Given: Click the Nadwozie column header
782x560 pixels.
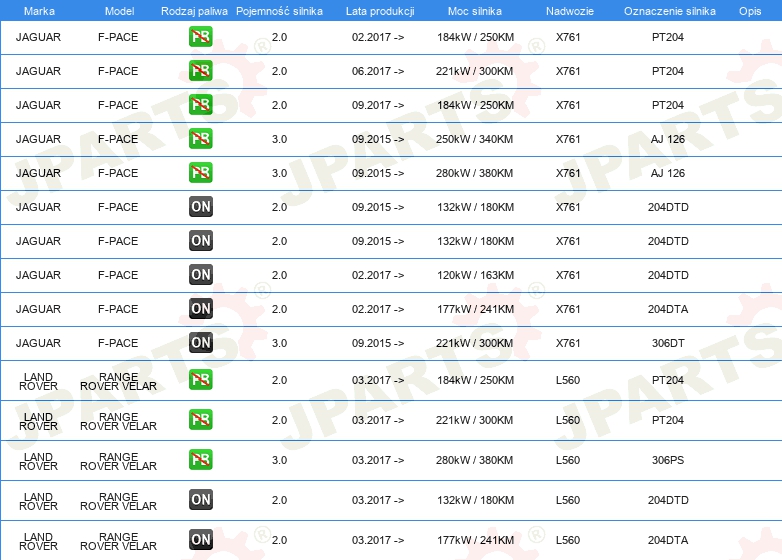Looking at the screenshot, I should (x=570, y=11).
